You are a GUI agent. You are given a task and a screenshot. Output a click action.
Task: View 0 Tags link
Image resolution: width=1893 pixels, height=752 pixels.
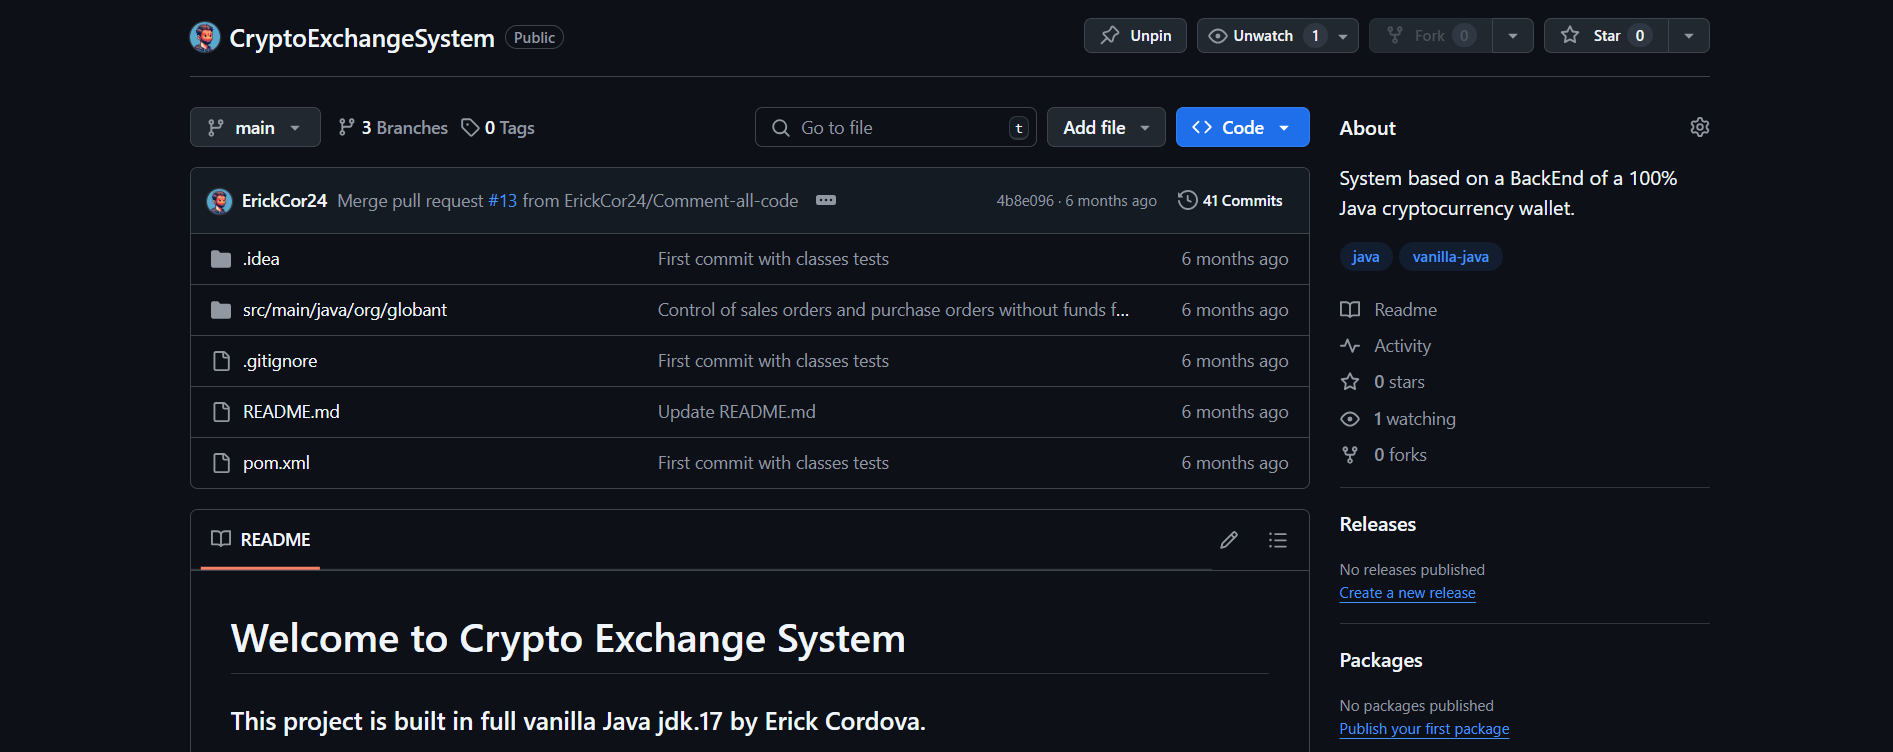tap(498, 128)
